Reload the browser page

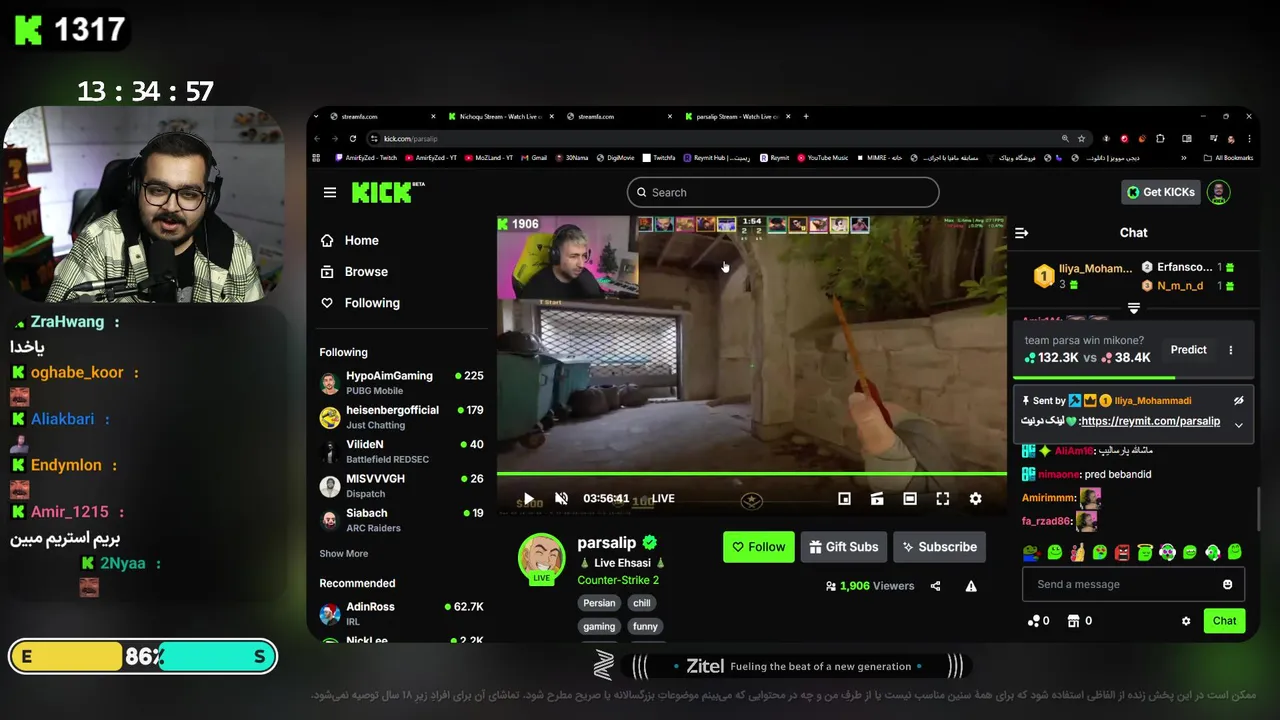tap(355, 138)
